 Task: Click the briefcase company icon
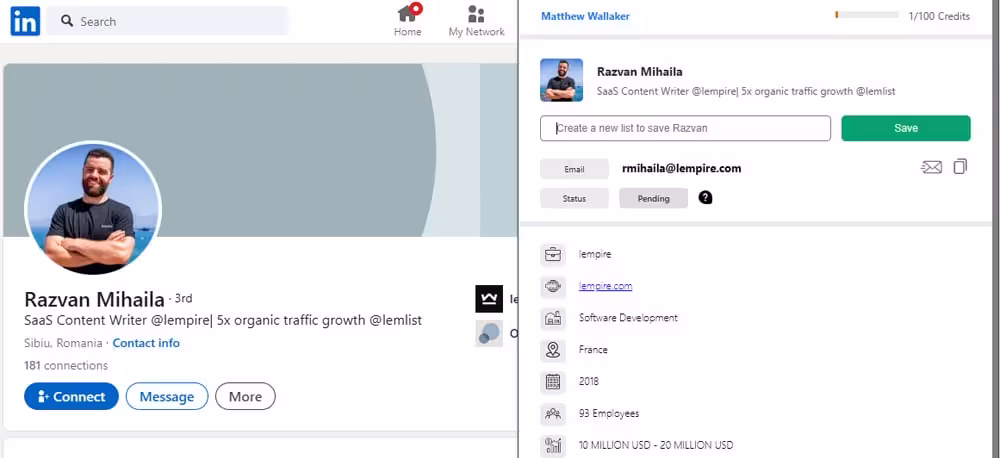click(552, 255)
